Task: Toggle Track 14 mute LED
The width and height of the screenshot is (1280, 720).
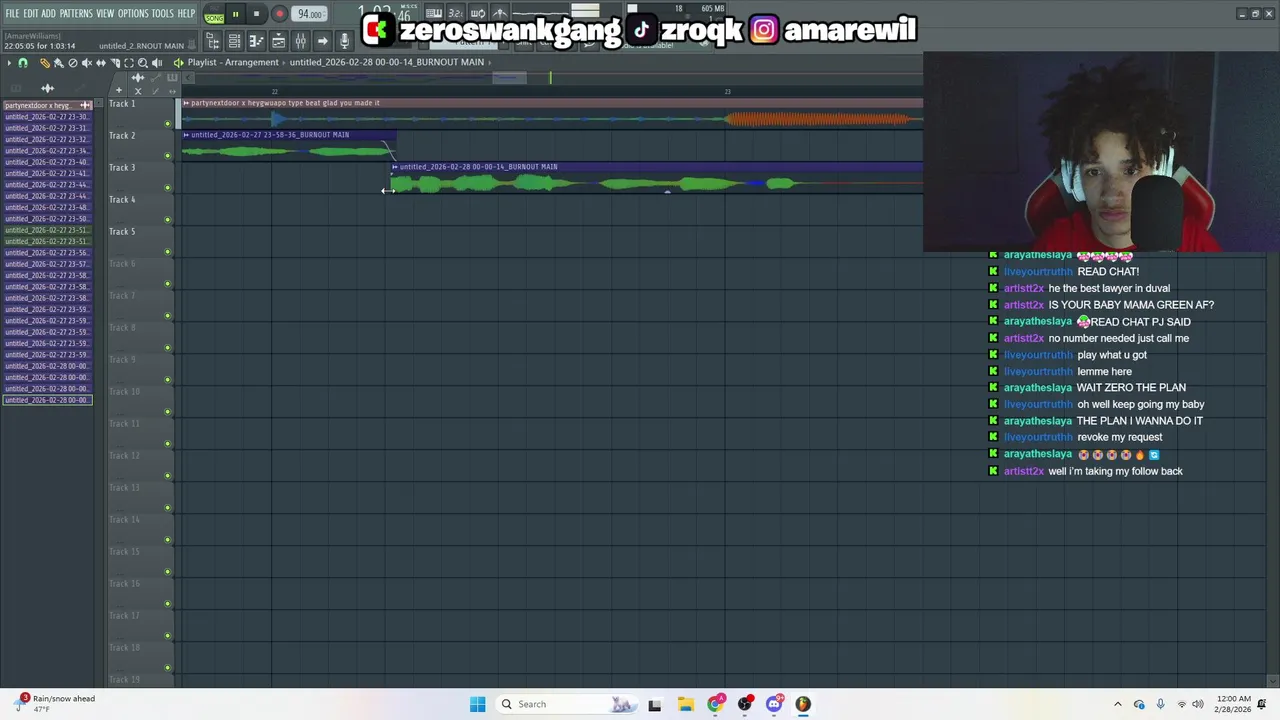Action: [x=168, y=540]
